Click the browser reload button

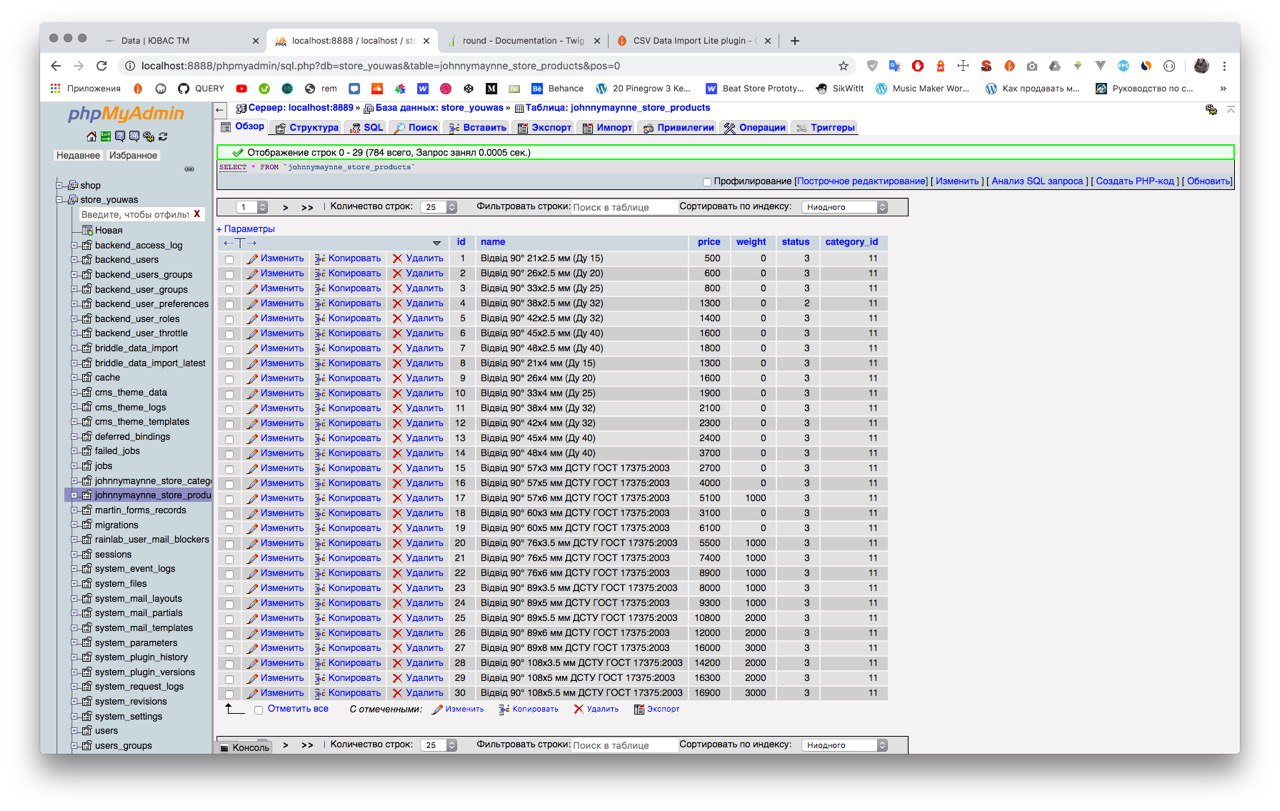102,66
